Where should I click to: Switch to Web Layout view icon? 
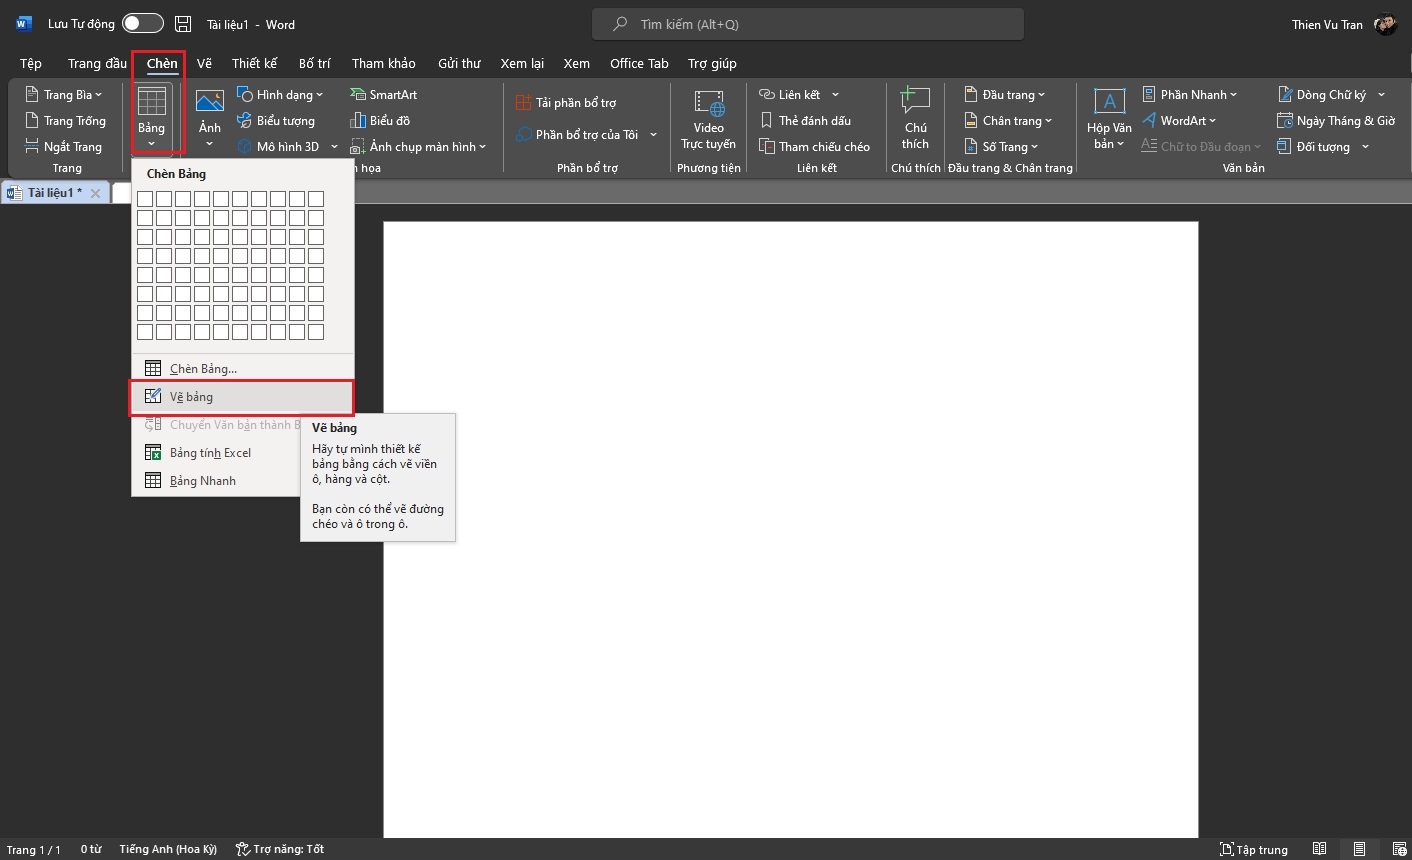pos(1399,849)
